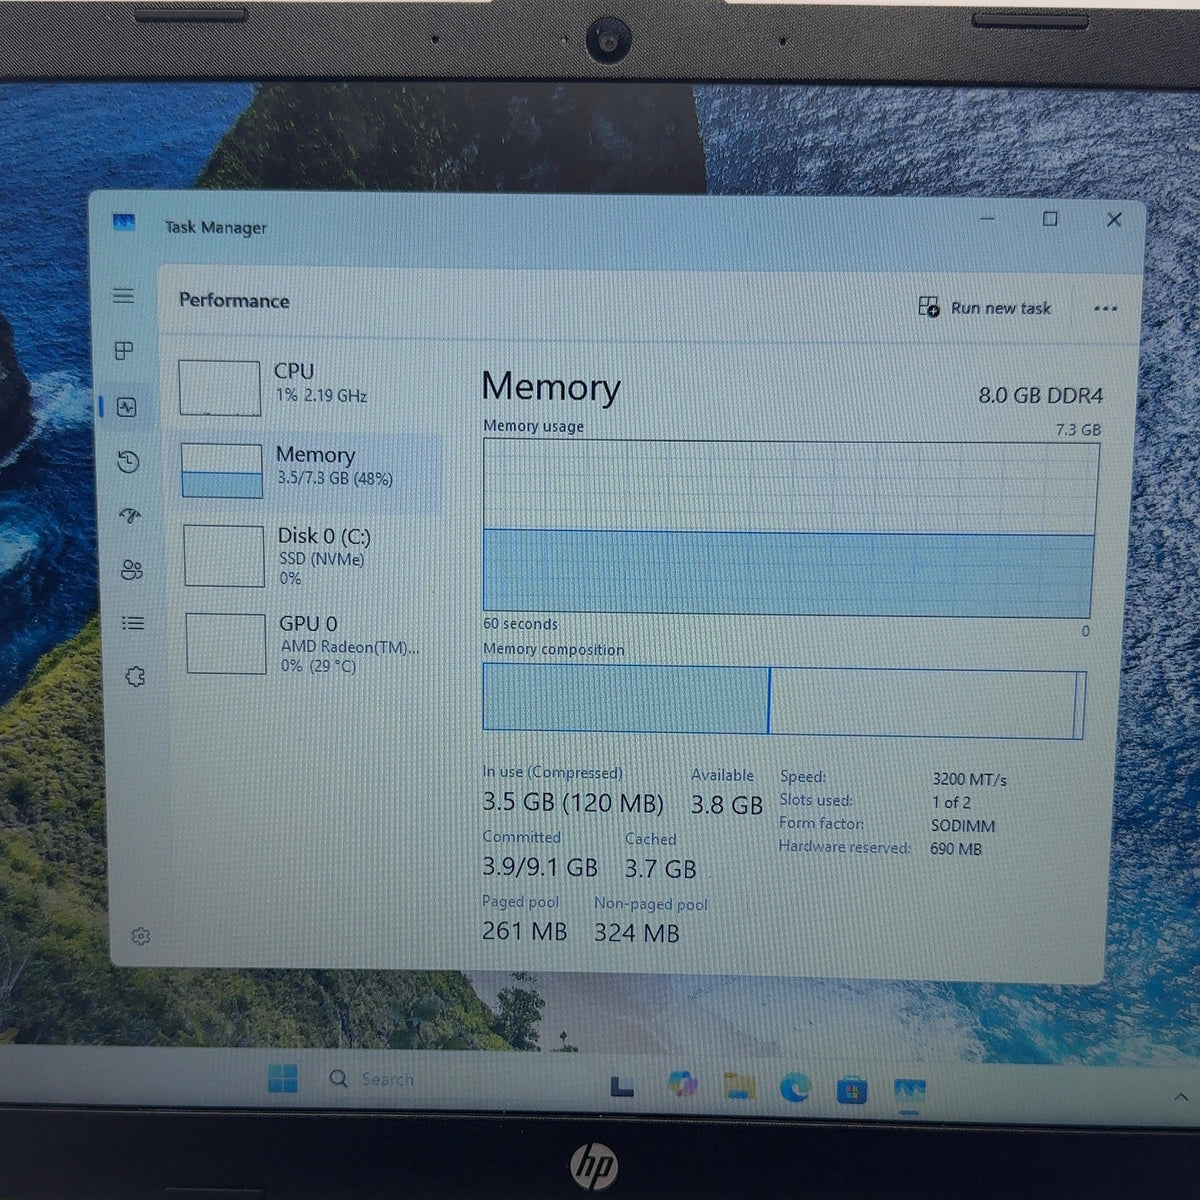Viewport: 1200px width, 1200px height.
Task: Click the Task Manager title bar icon
Action: click(124, 222)
